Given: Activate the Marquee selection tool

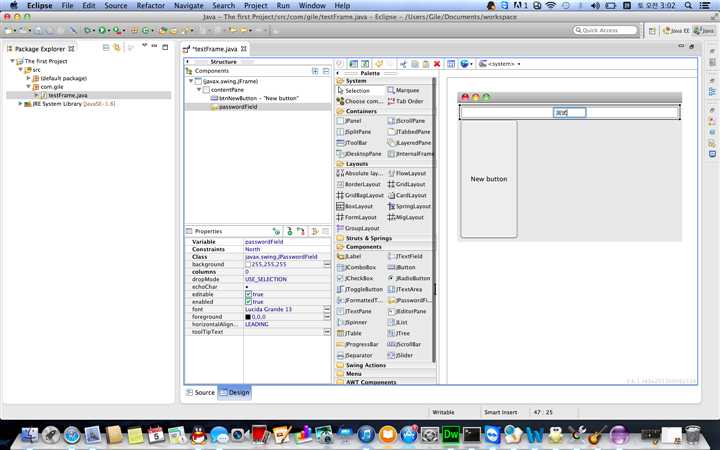Looking at the screenshot, I should click(x=403, y=90).
